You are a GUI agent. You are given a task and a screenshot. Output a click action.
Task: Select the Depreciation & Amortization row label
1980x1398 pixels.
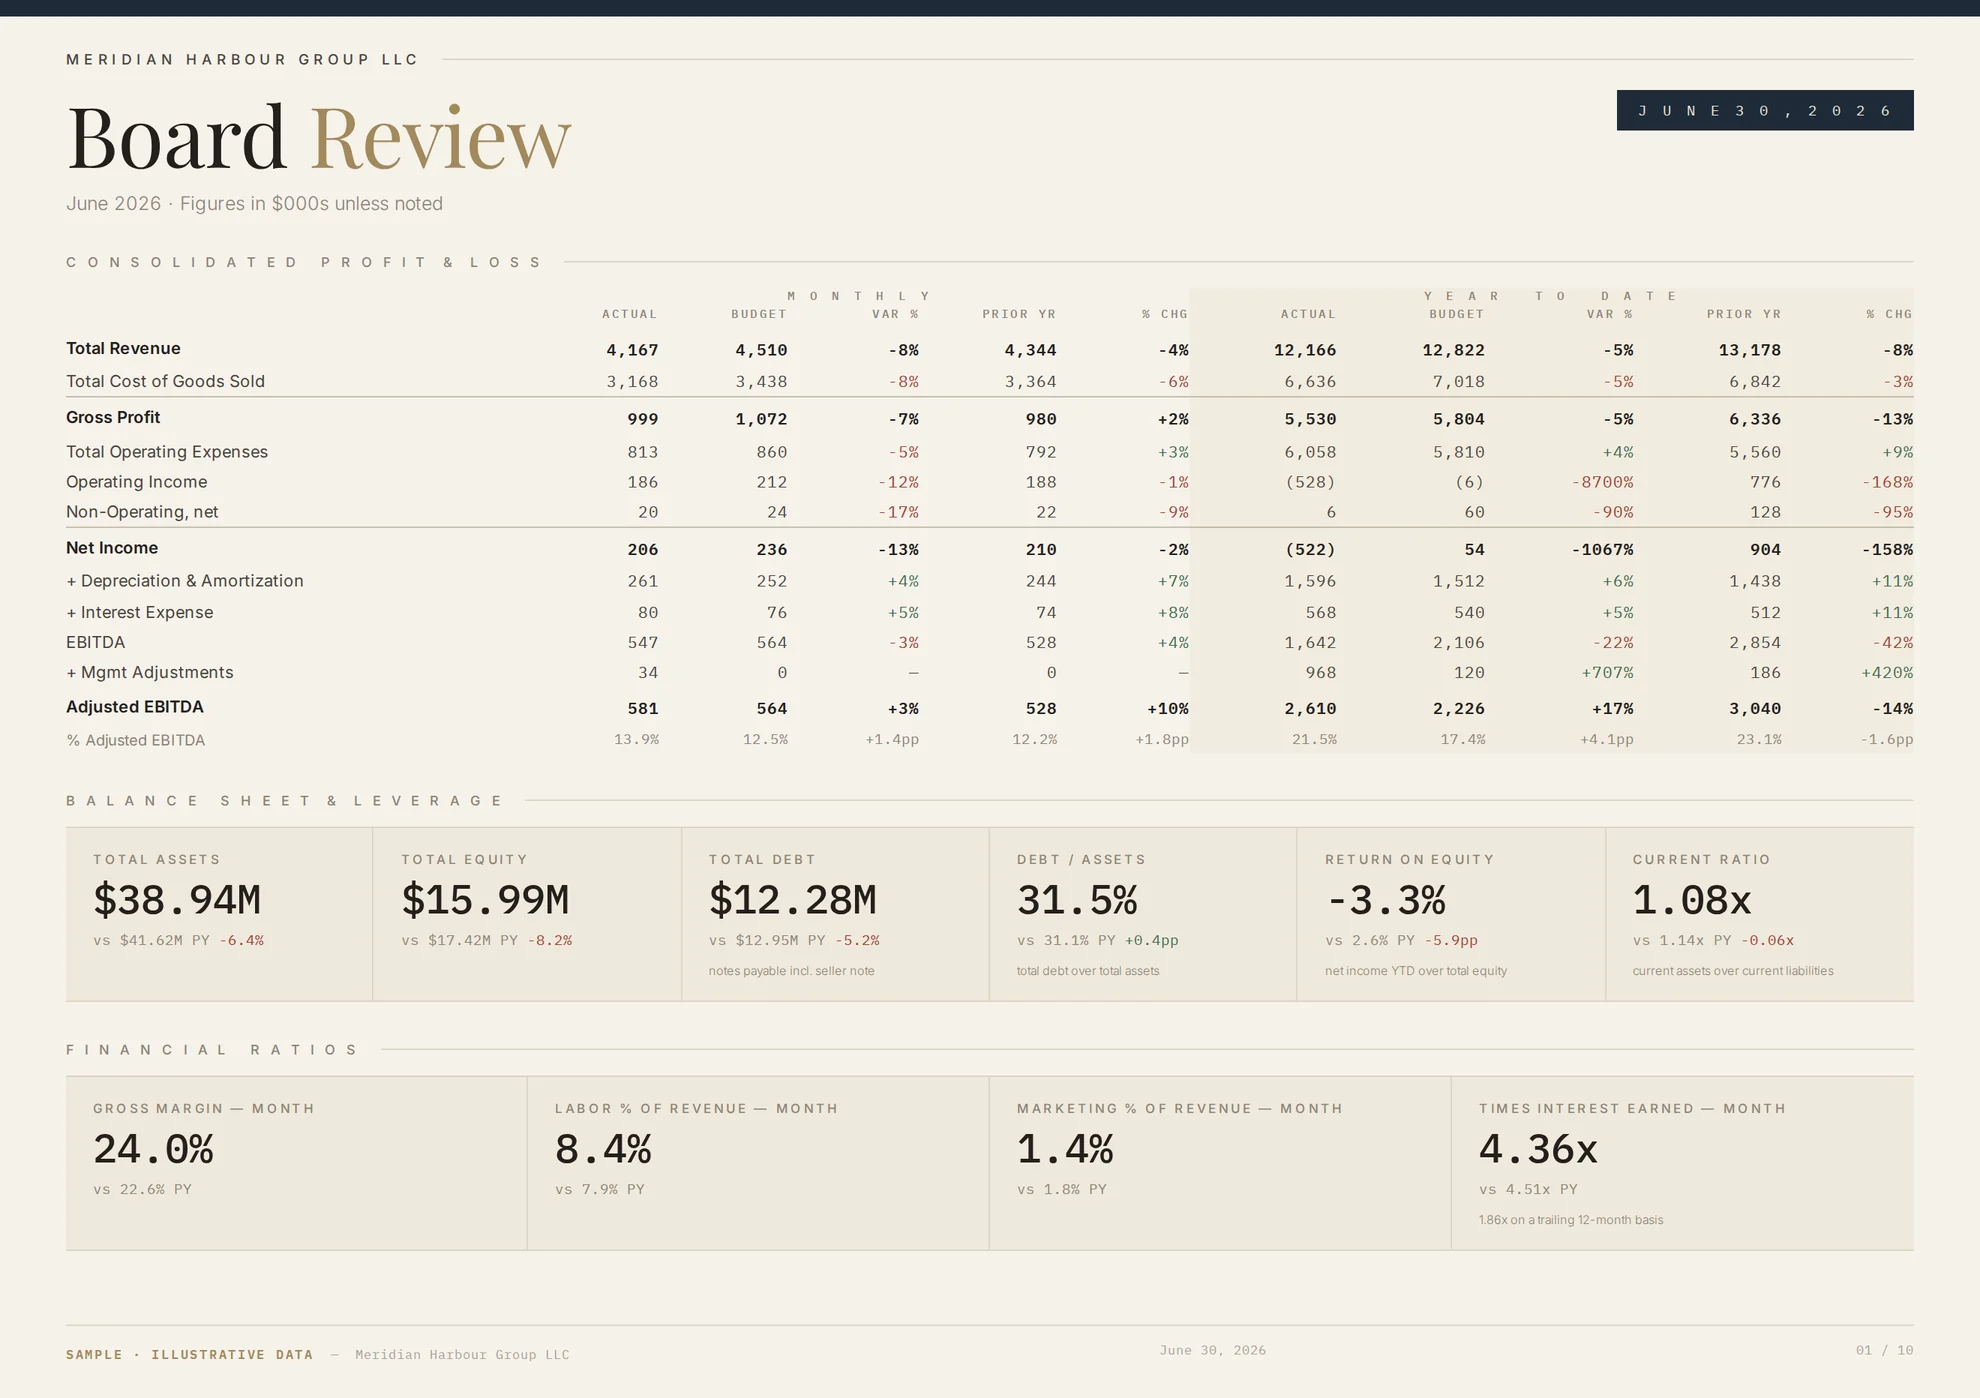tap(185, 581)
